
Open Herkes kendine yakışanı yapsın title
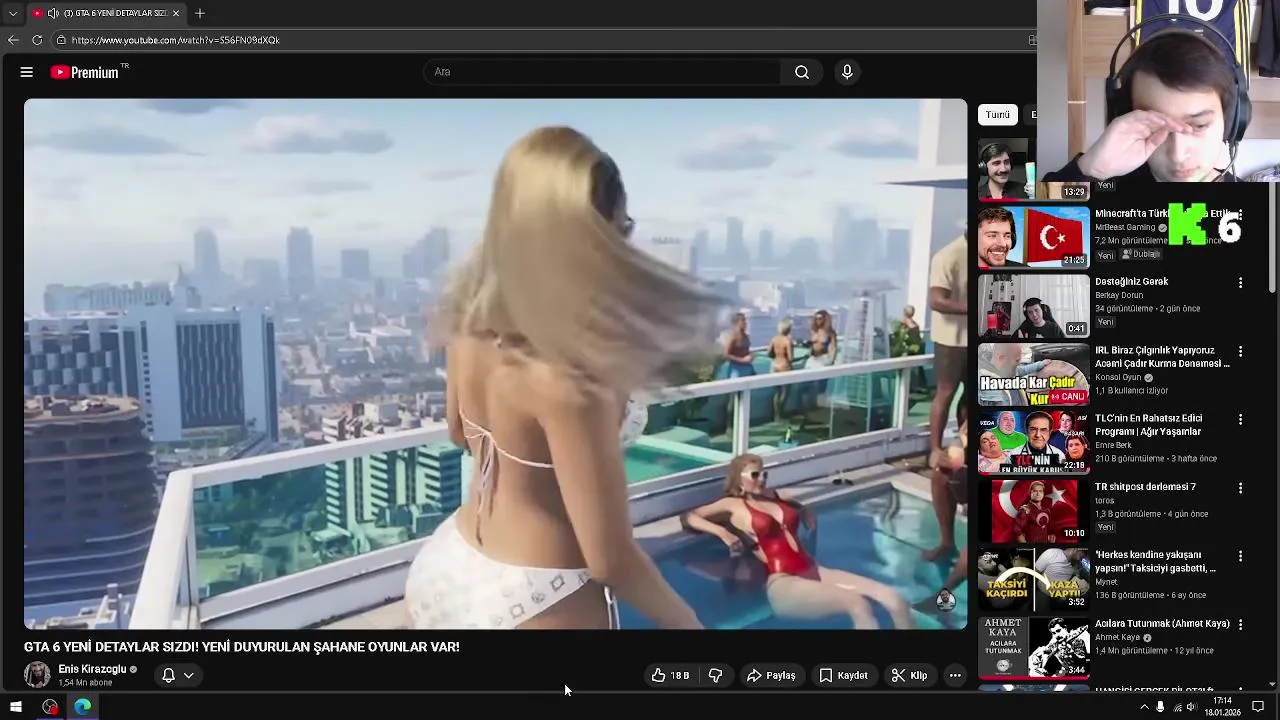click(1155, 561)
